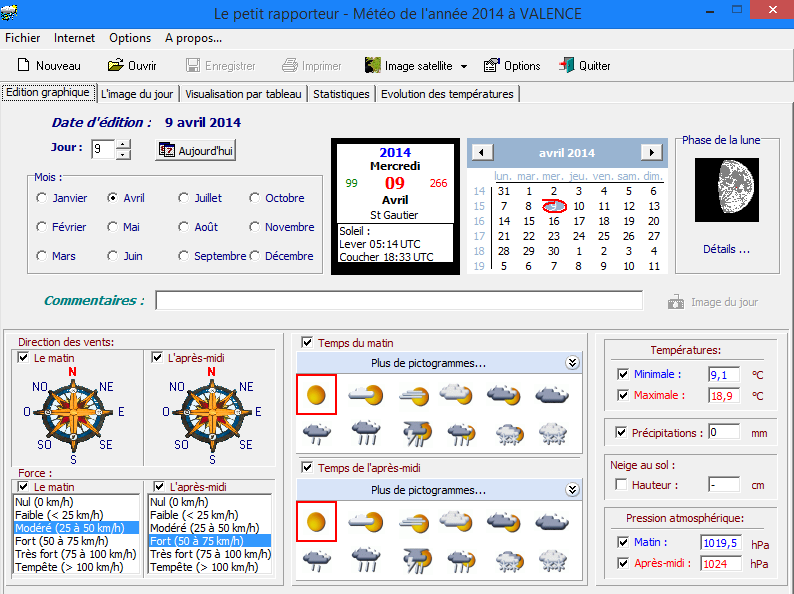Select the Juillet month radio button
The height and width of the screenshot is (594, 794).
pos(183,198)
